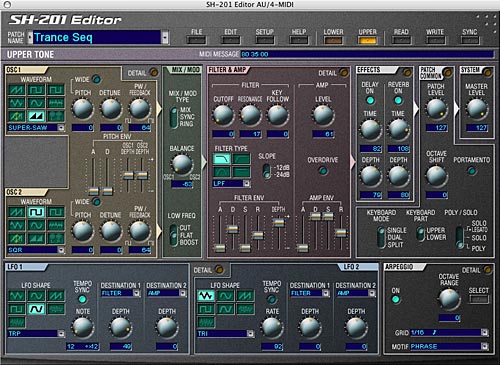The image size is (500, 365).
Task: Toggle OSC2 Wide LED
Action: 96,202
